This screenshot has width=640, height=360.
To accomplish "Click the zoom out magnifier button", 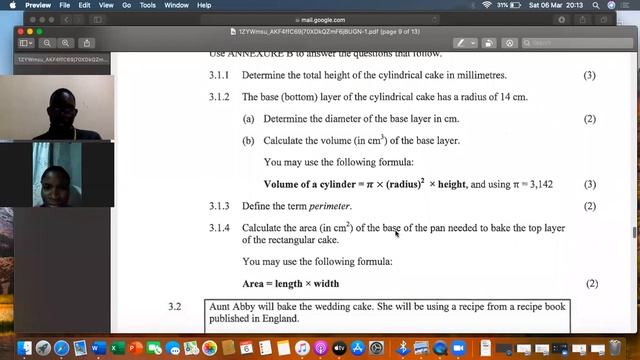I will point(47,43).
